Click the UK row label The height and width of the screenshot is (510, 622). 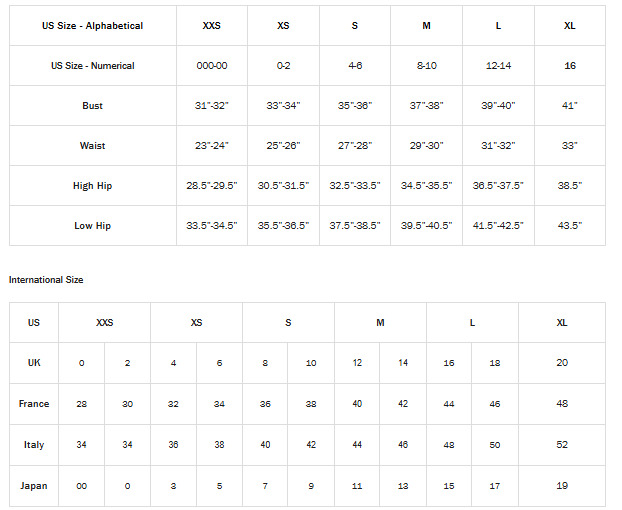(x=34, y=363)
